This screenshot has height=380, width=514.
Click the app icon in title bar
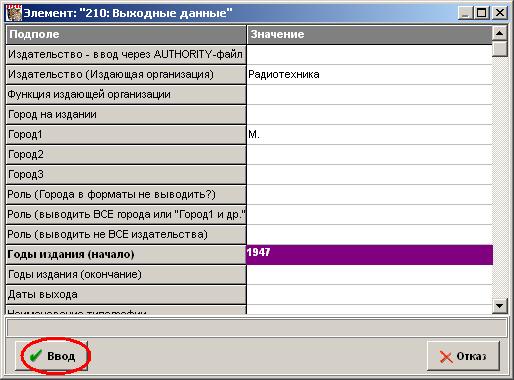[x=14, y=13]
